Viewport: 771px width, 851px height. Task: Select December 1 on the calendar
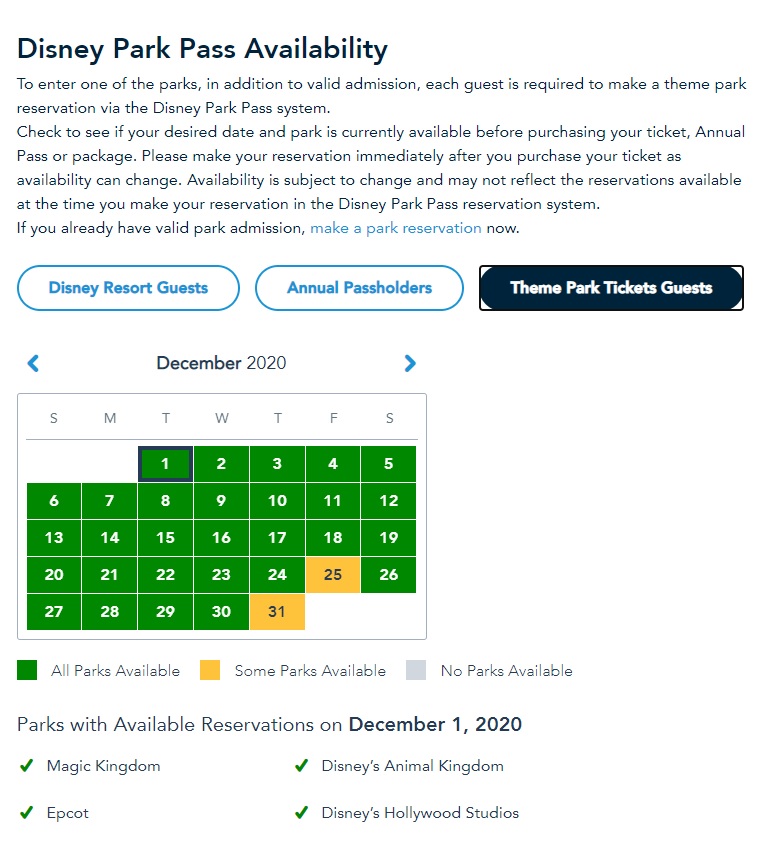click(165, 464)
